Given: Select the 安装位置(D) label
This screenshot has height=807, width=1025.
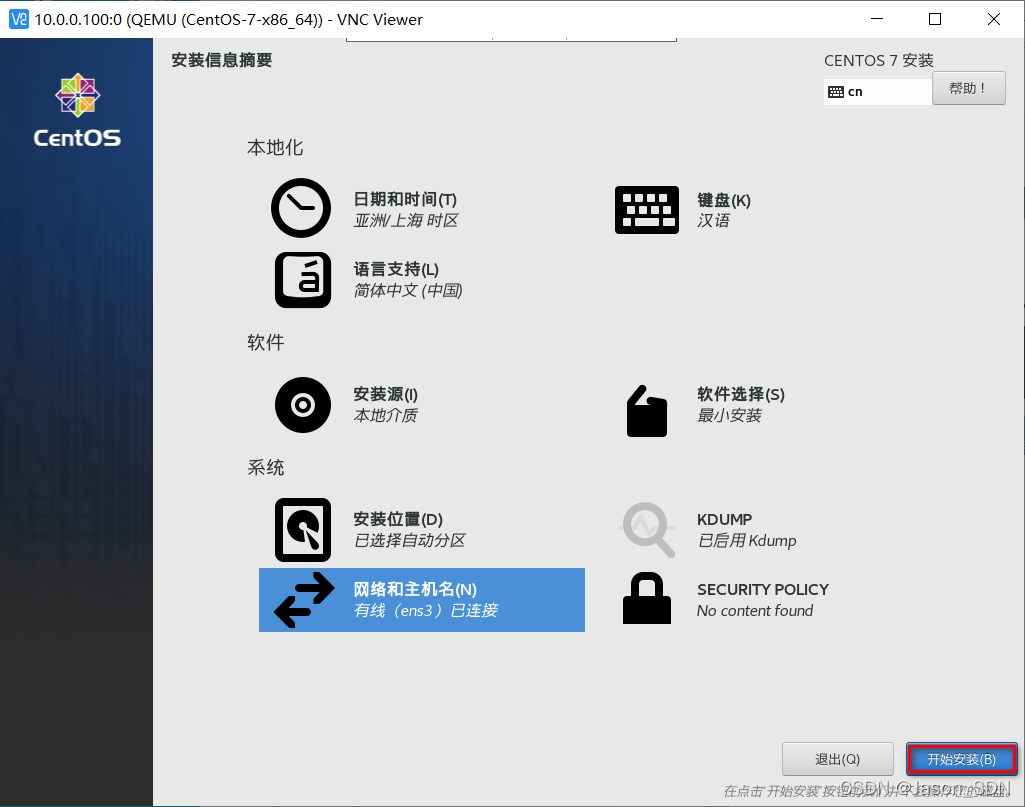Looking at the screenshot, I should pos(398,519).
